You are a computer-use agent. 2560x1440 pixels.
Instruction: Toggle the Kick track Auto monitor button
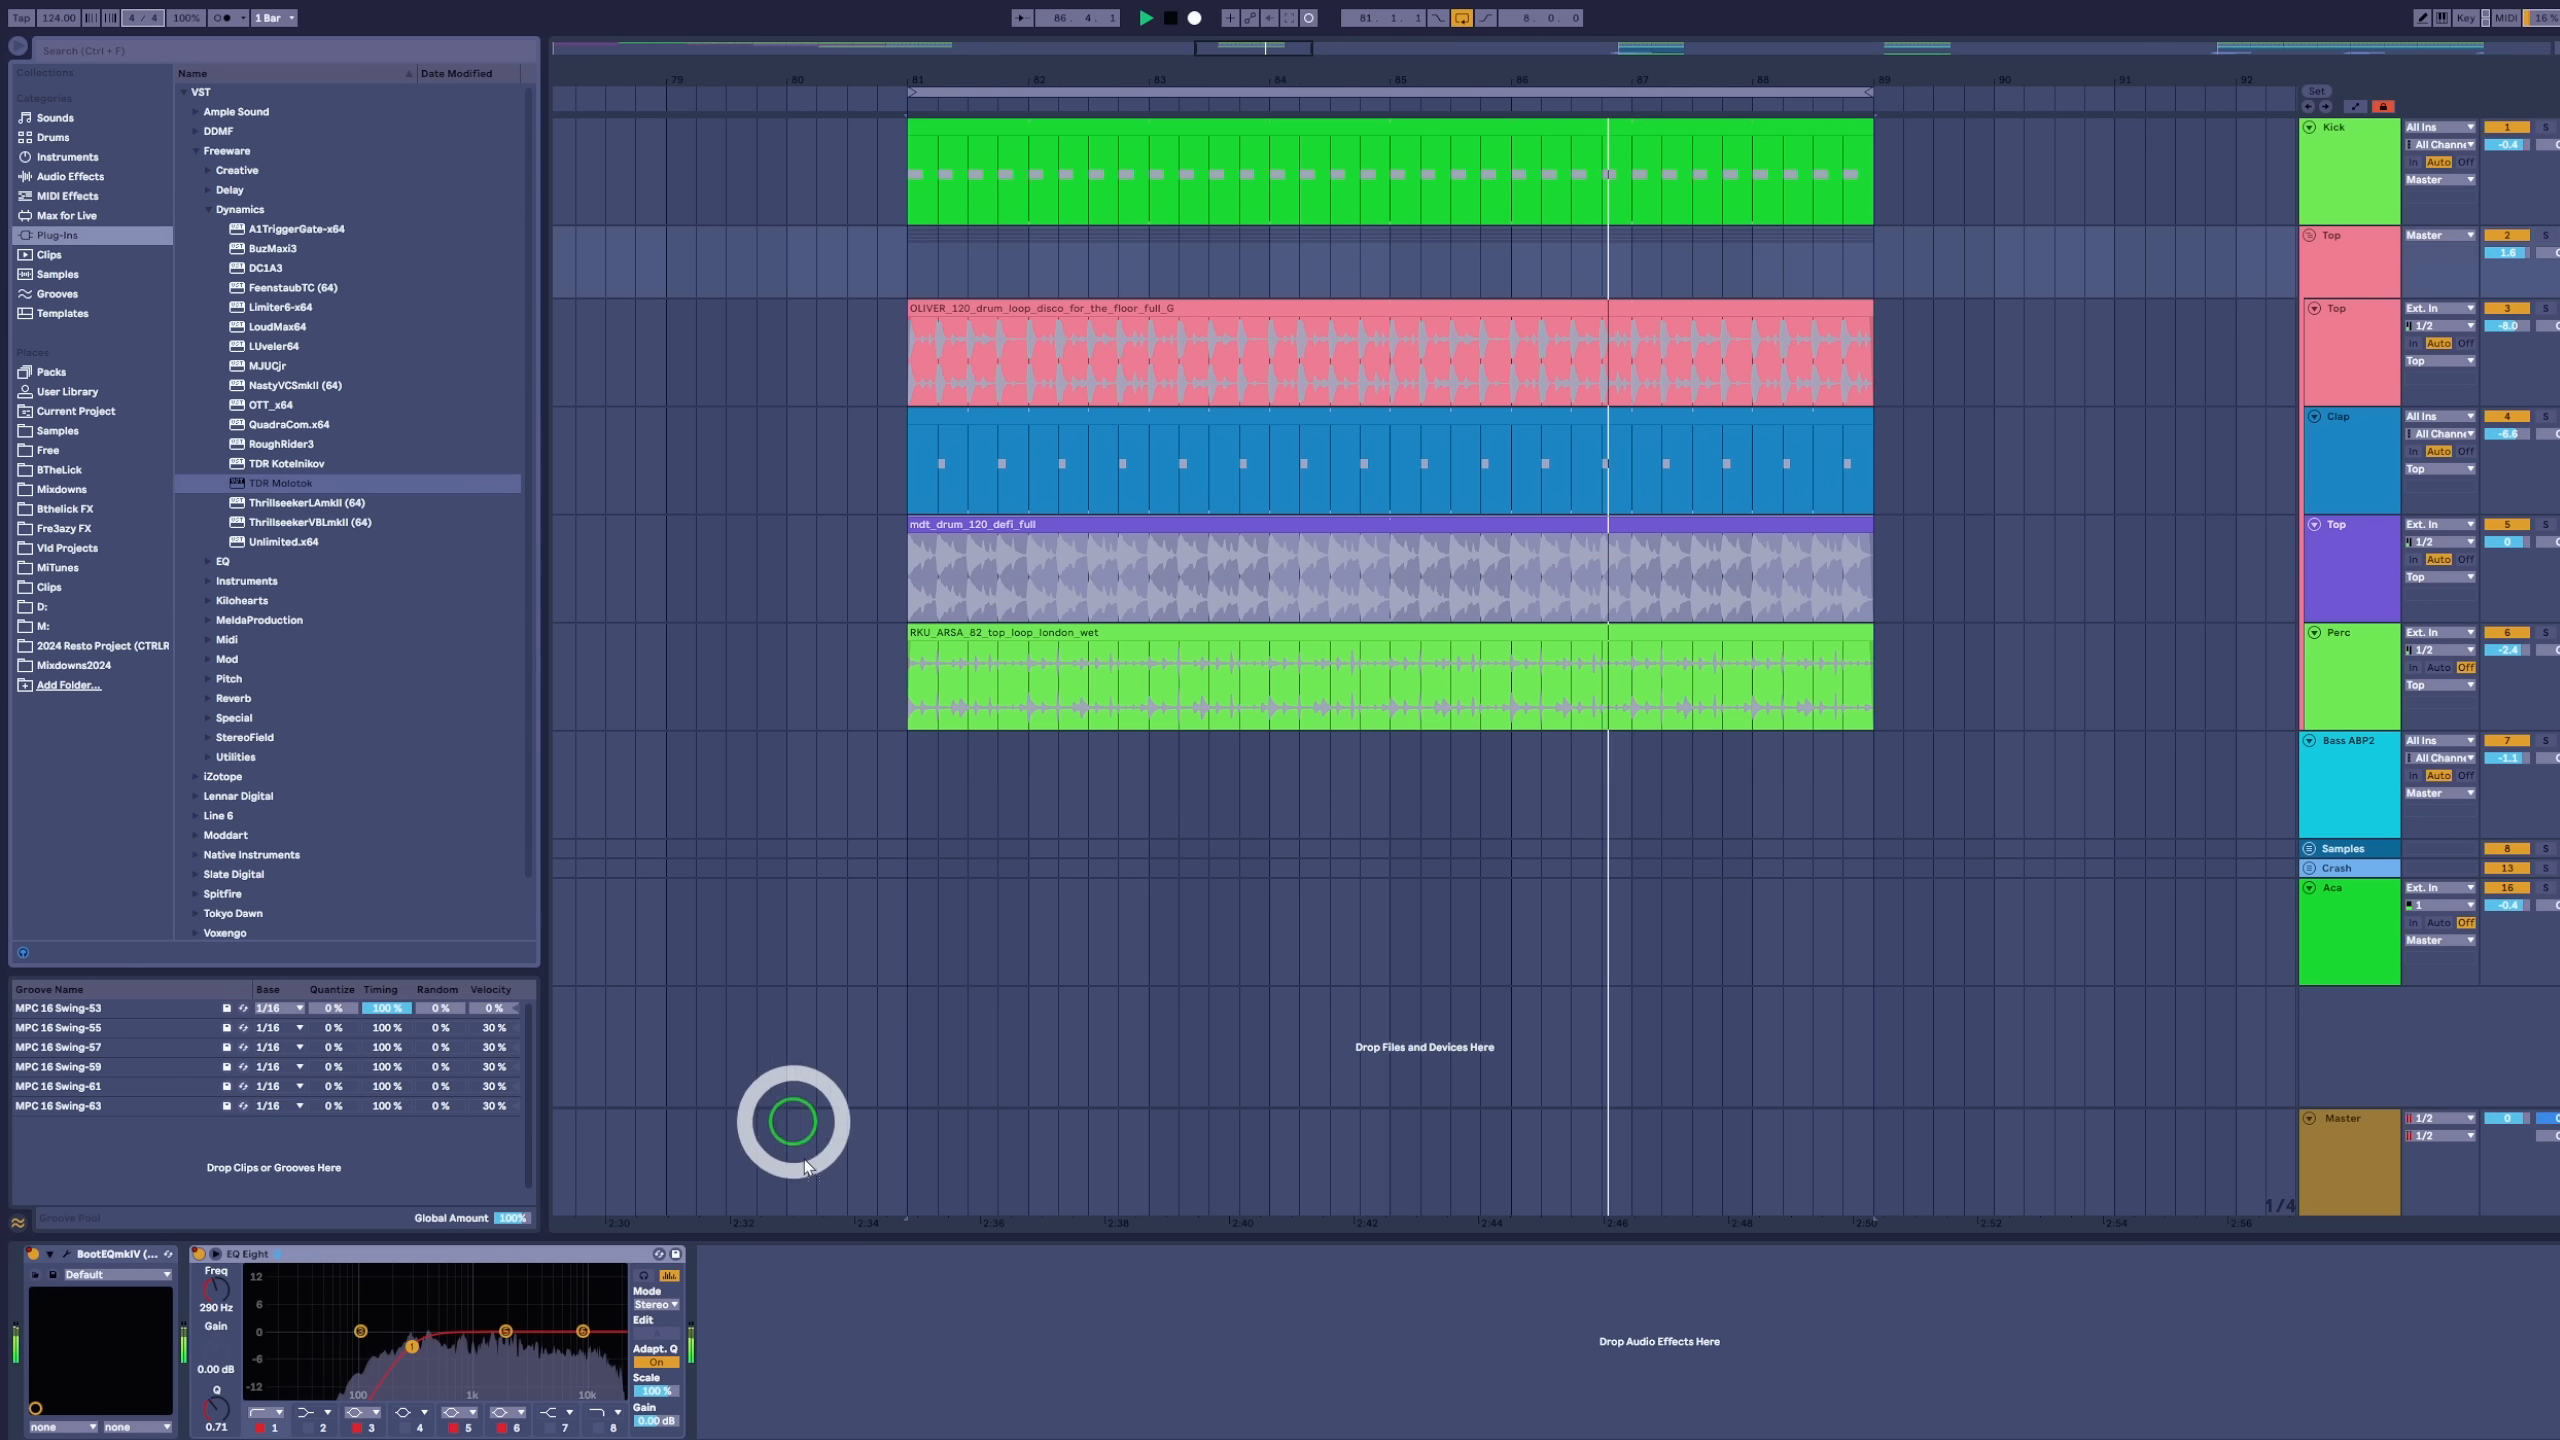coord(2438,162)
